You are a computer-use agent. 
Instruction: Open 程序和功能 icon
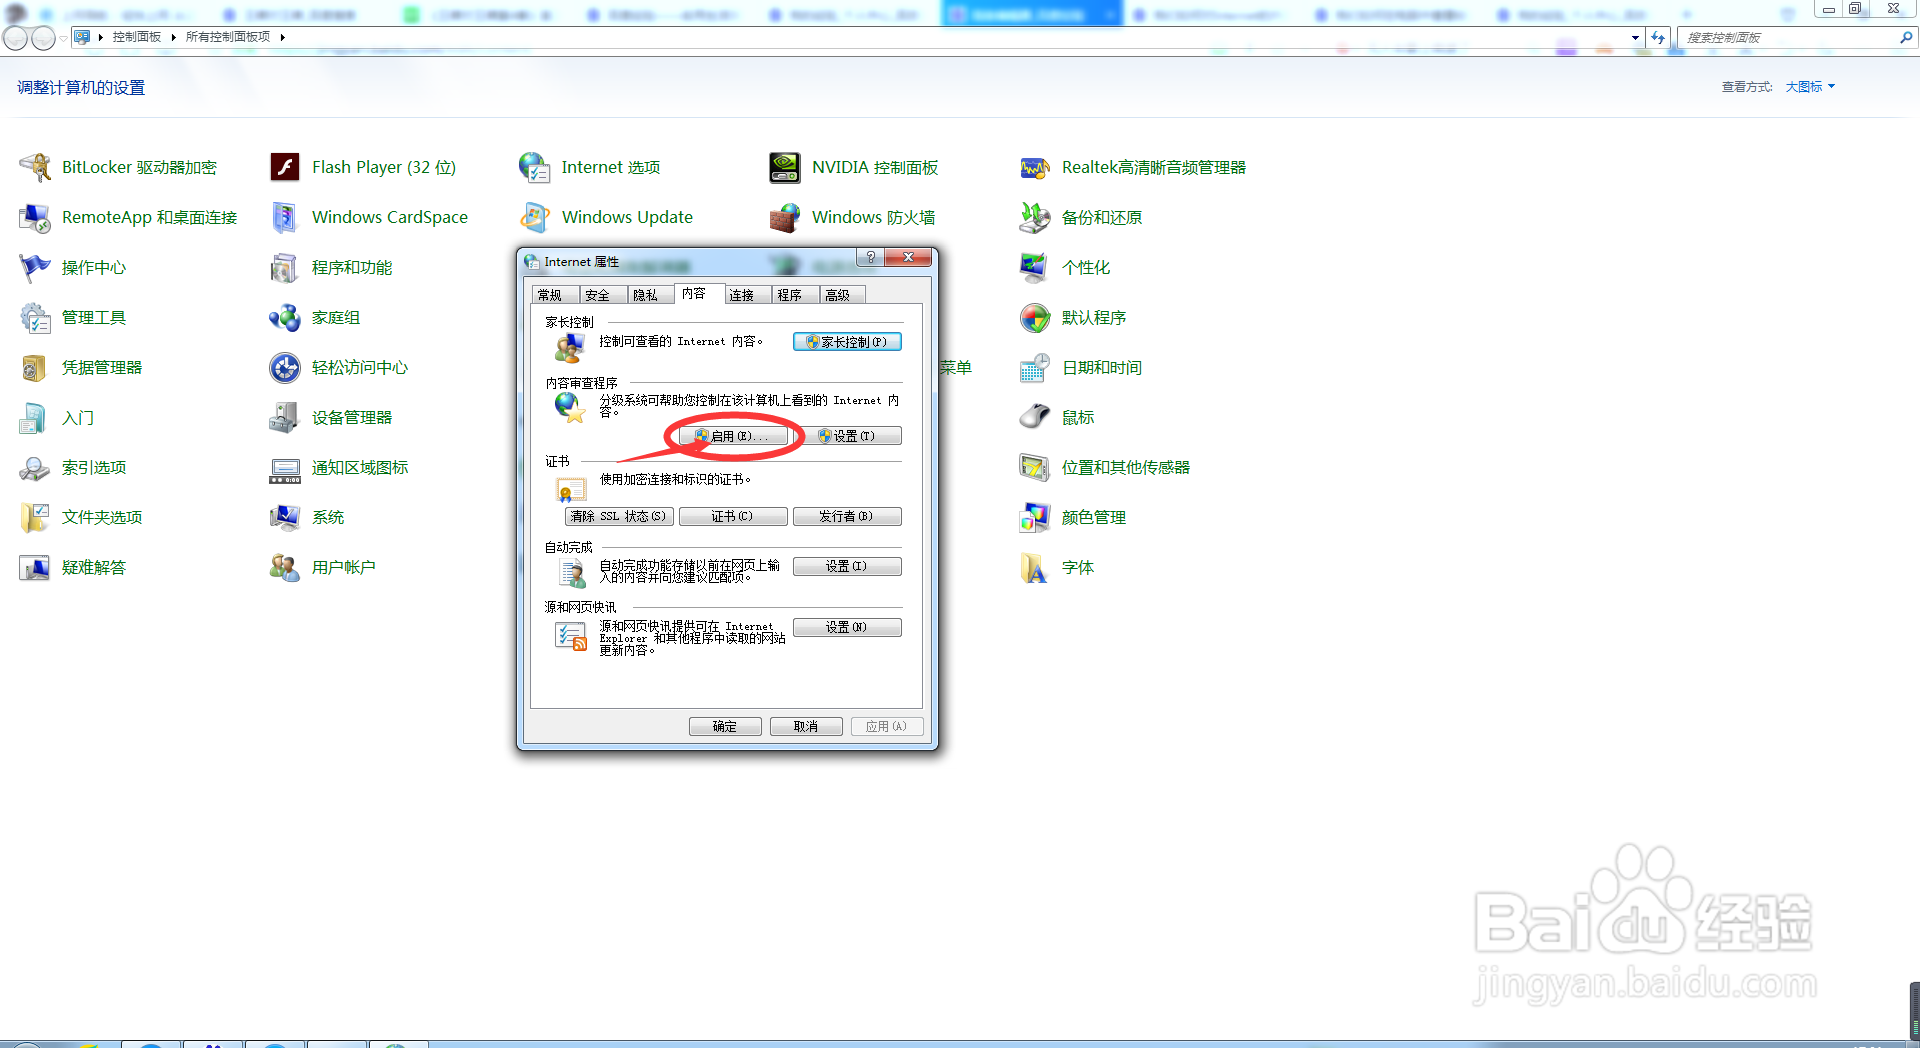tap(285, 267)
